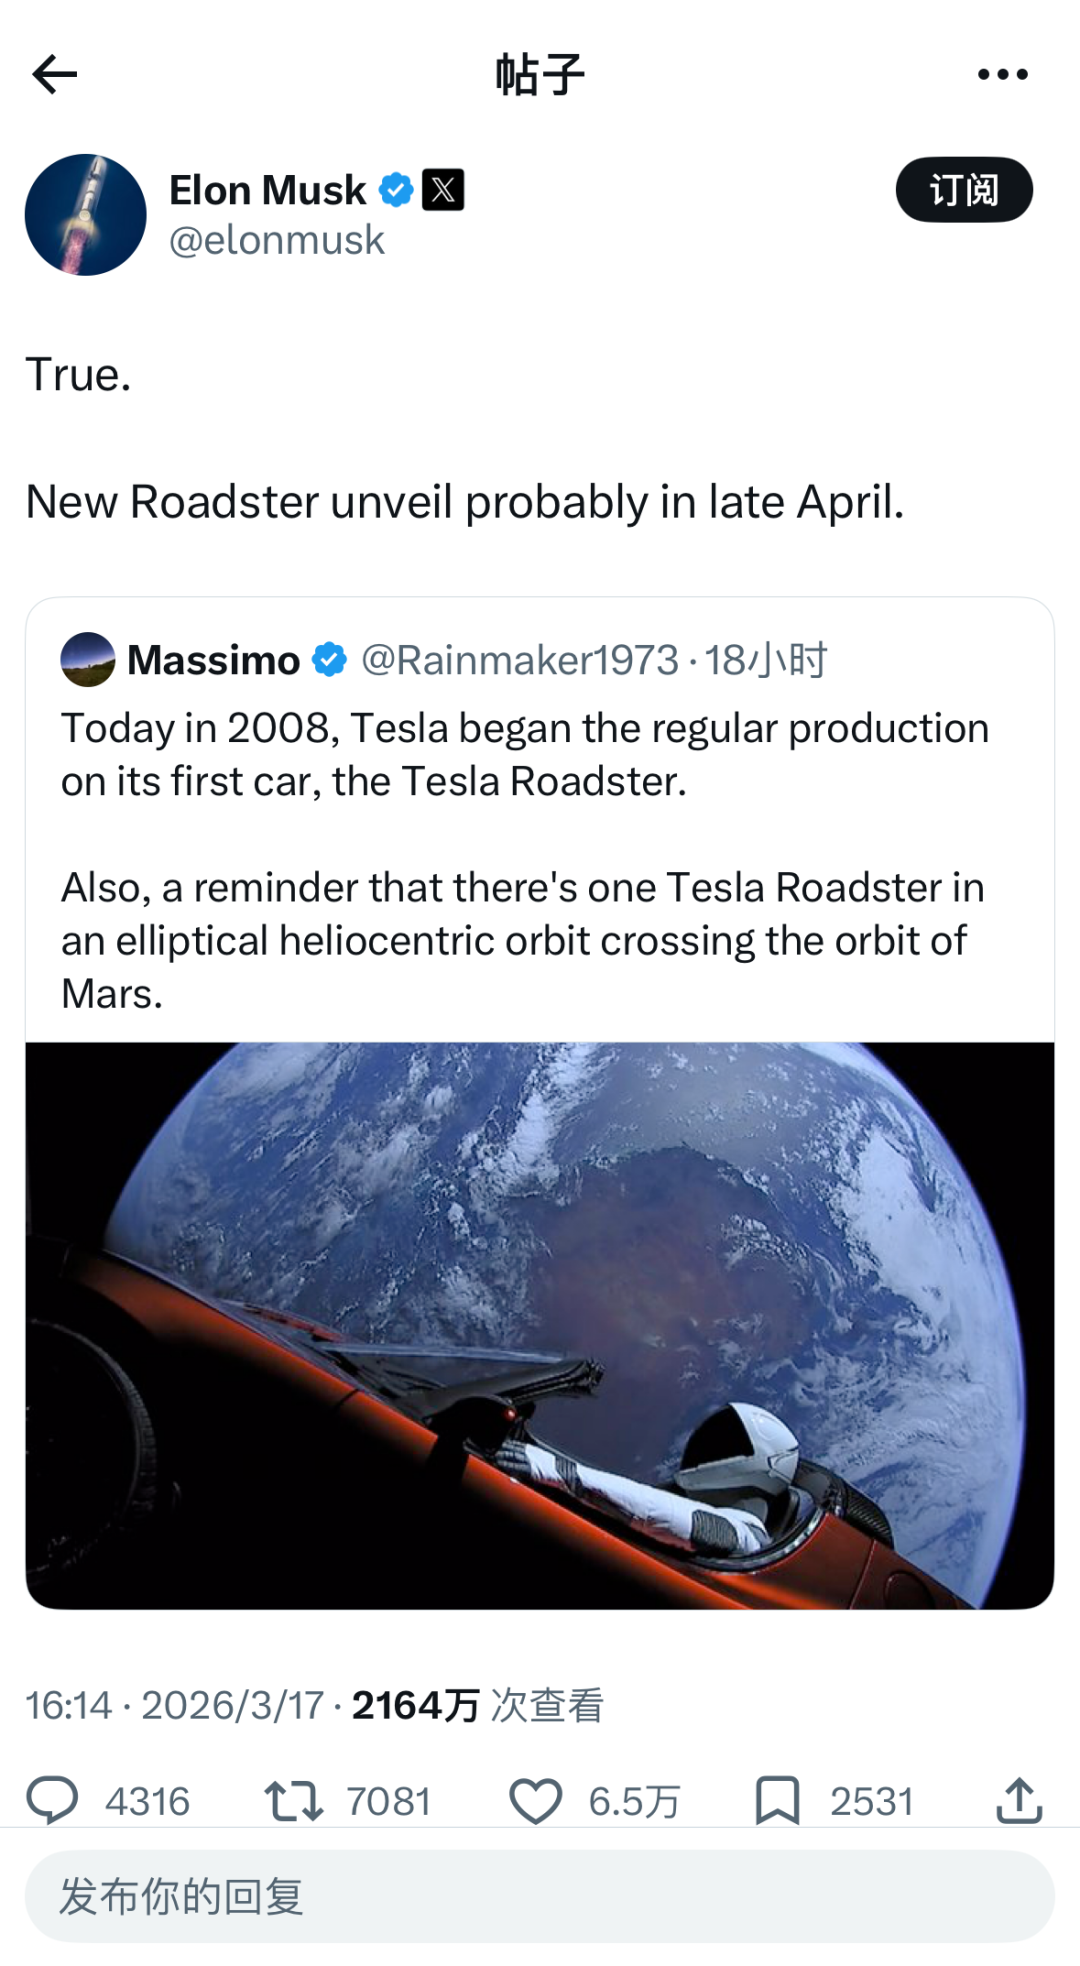Tap the repost arrows icon
The image size is (1080, 1966).
click(293, 1801)
